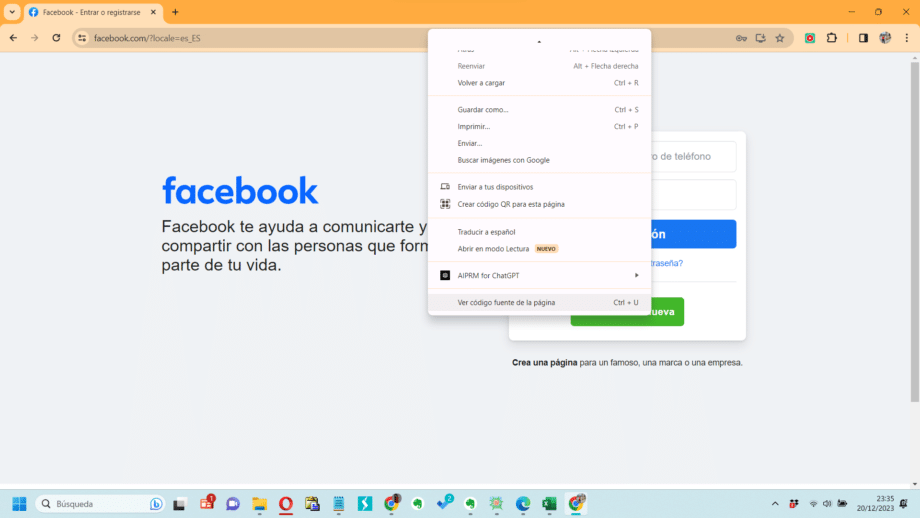Bookmark this page with the star icon

coord(780,38)
